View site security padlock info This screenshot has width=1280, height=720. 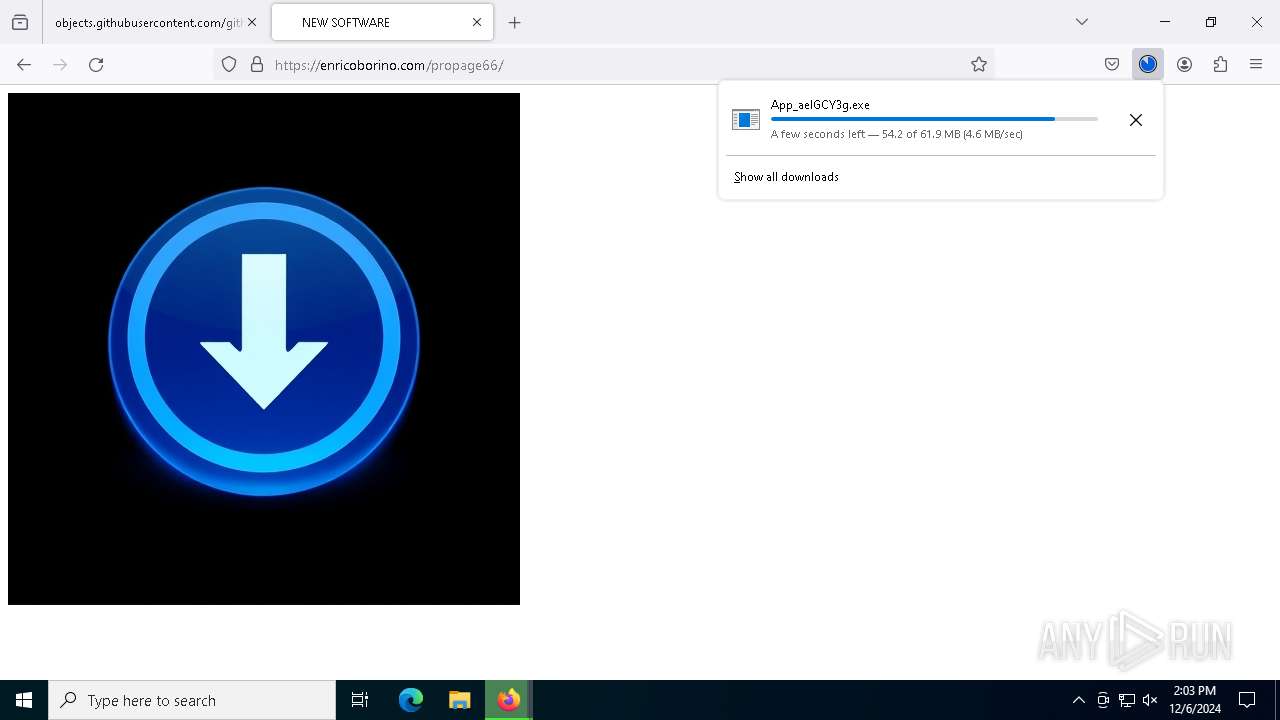[x=257, y=64]
